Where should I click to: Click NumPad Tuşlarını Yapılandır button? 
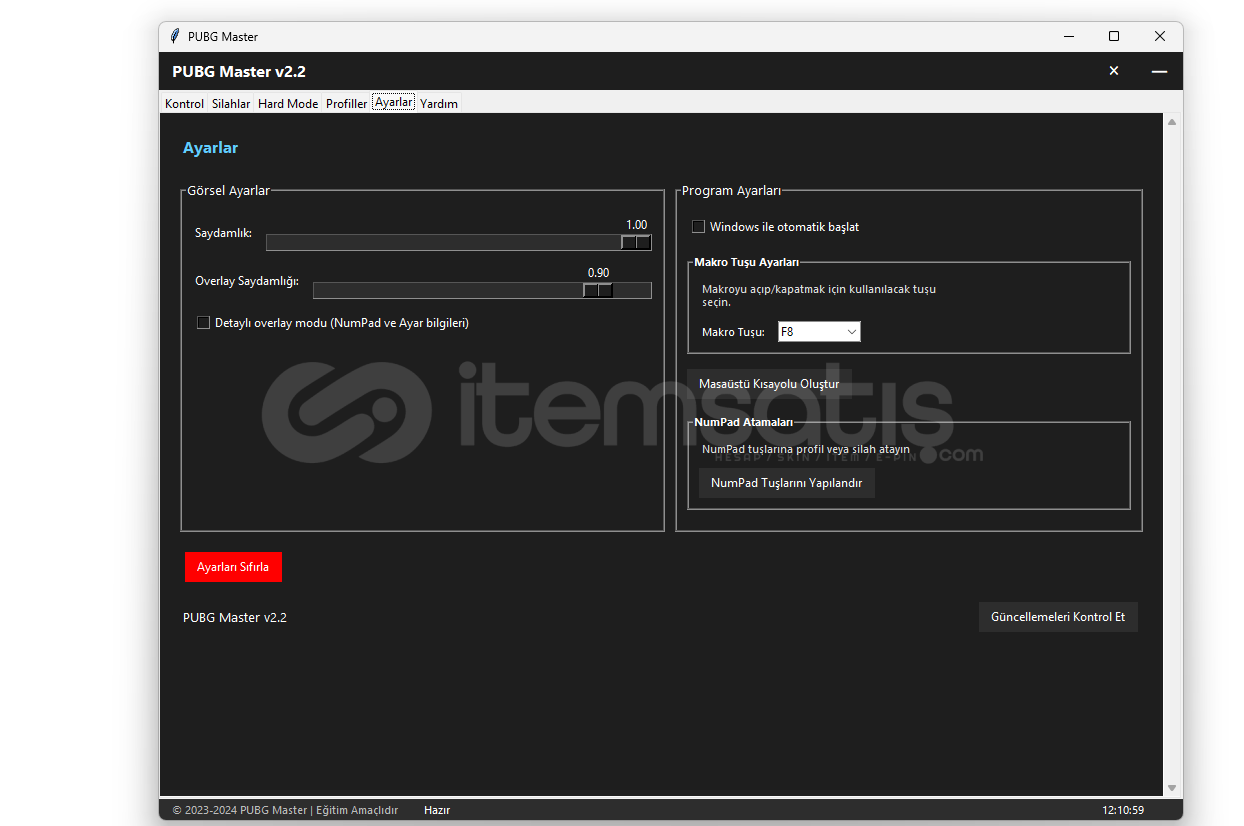point(786,483)
